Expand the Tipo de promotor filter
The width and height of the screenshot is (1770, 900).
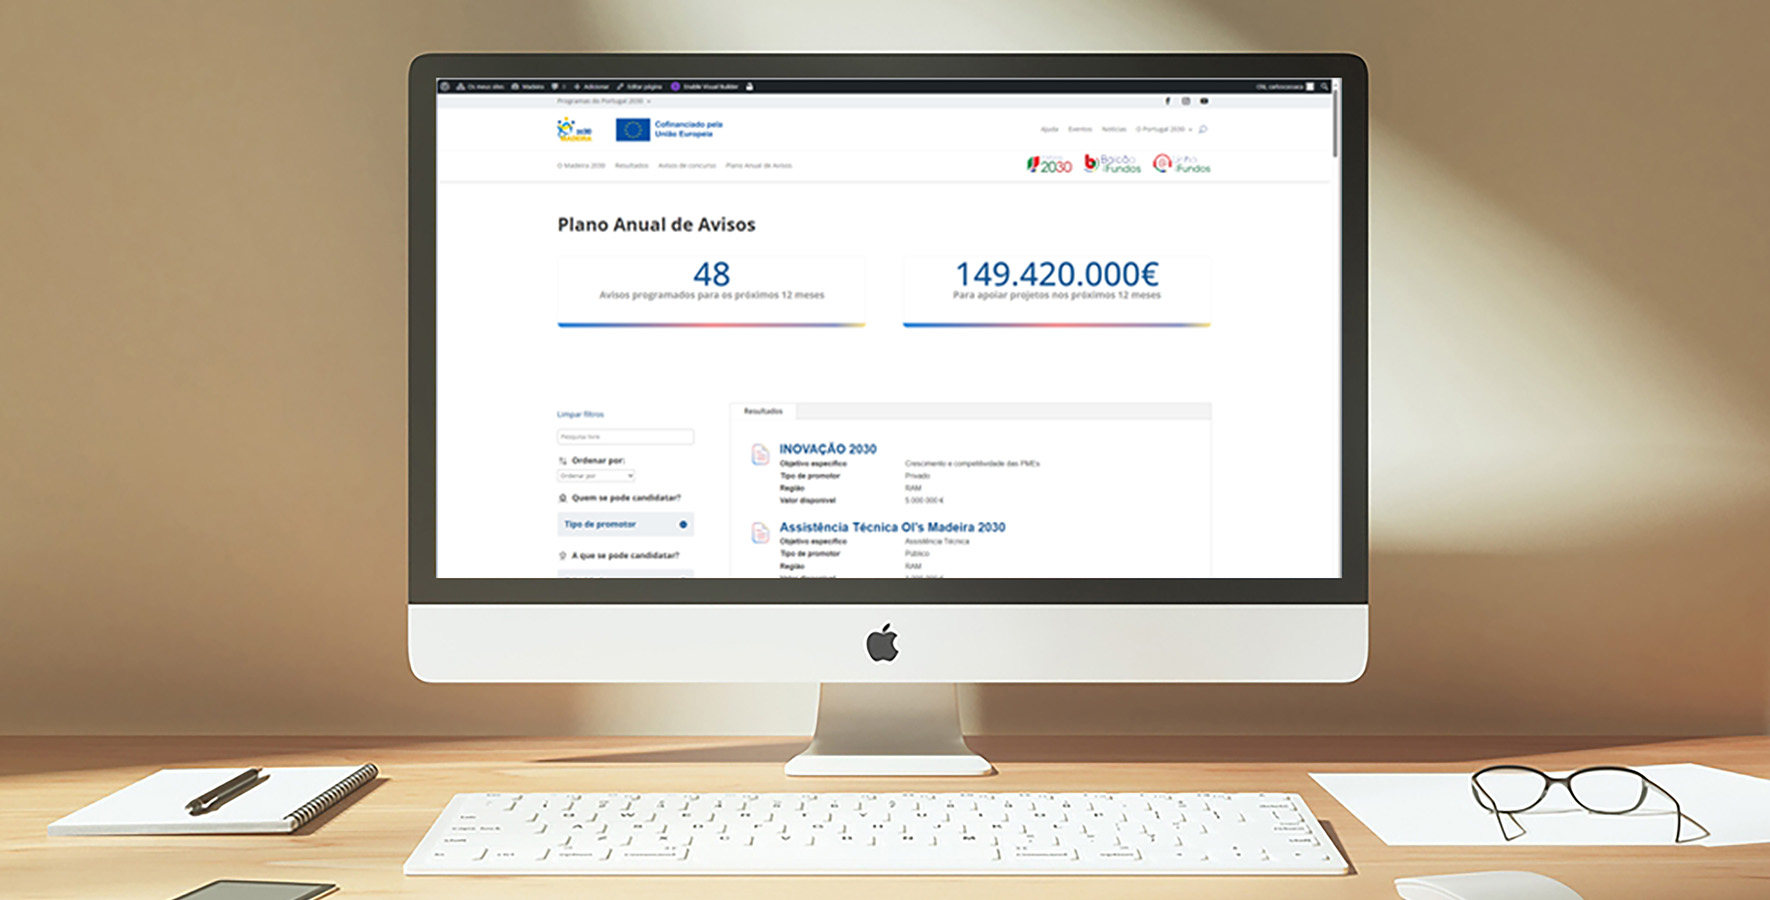pos(625,524)
